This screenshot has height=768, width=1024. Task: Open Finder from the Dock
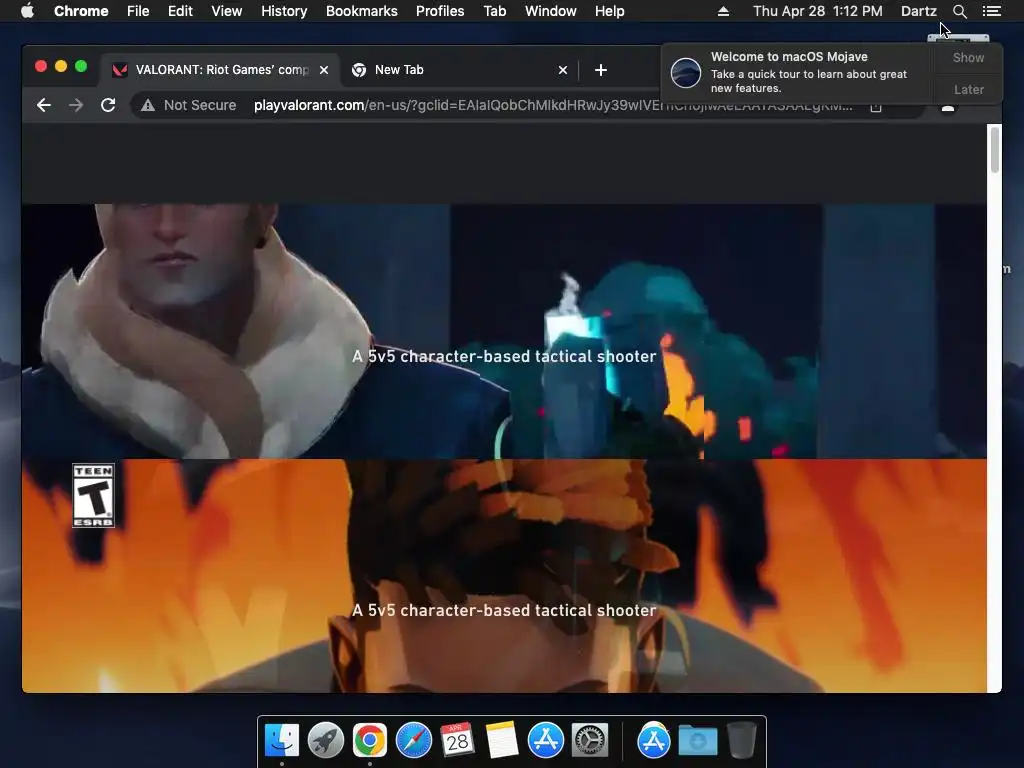pyautogui.click(x=282, y=740)
